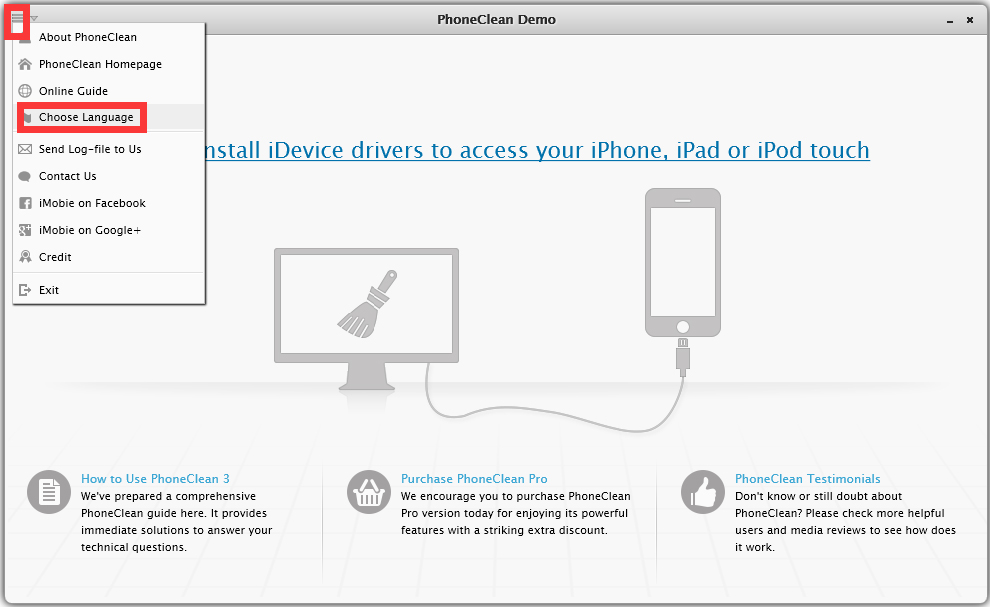This screenshot has height=607, width=990.
Task: Minimize the PhoneClean Demo window
Action: click(950, 21)
